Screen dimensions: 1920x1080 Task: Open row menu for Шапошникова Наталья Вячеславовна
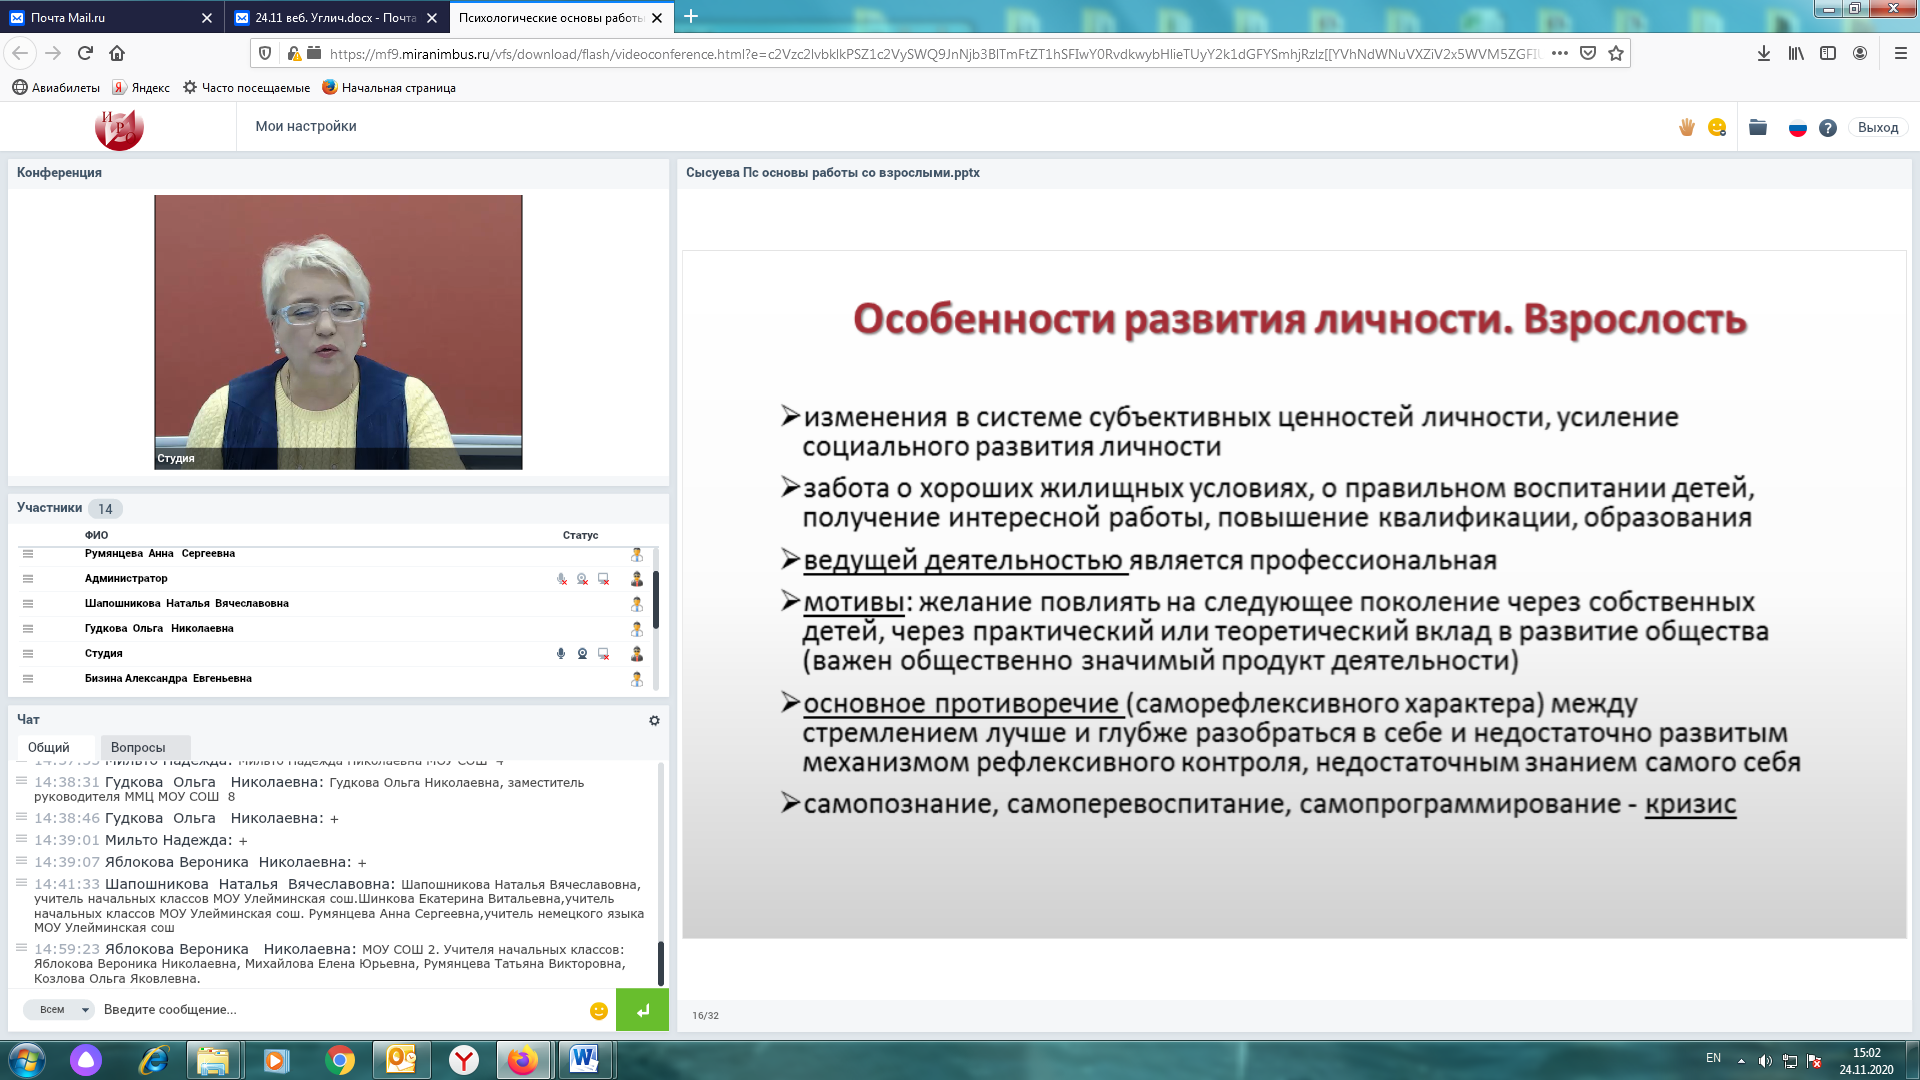point(28,604)
